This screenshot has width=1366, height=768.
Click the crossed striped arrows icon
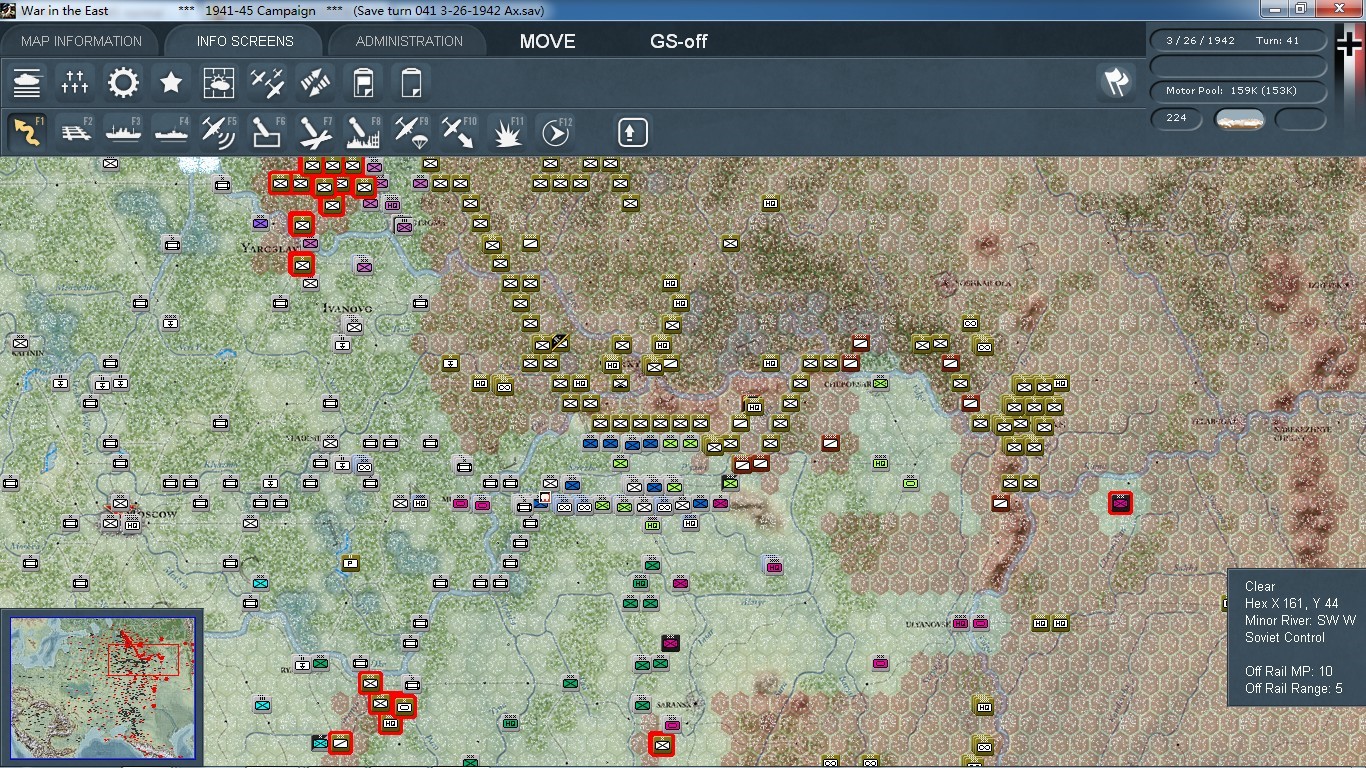point(316,82)
